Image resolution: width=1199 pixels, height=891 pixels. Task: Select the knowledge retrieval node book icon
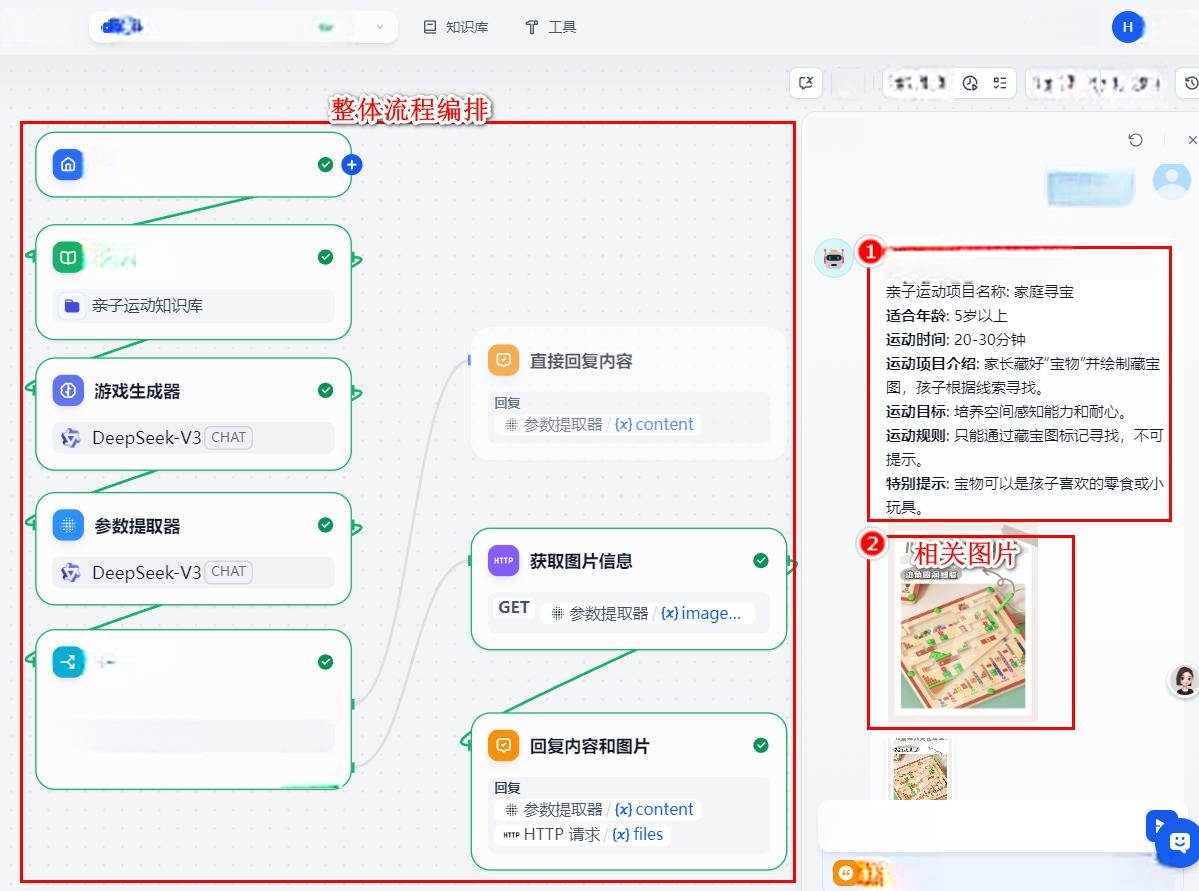tap(68, 257)
